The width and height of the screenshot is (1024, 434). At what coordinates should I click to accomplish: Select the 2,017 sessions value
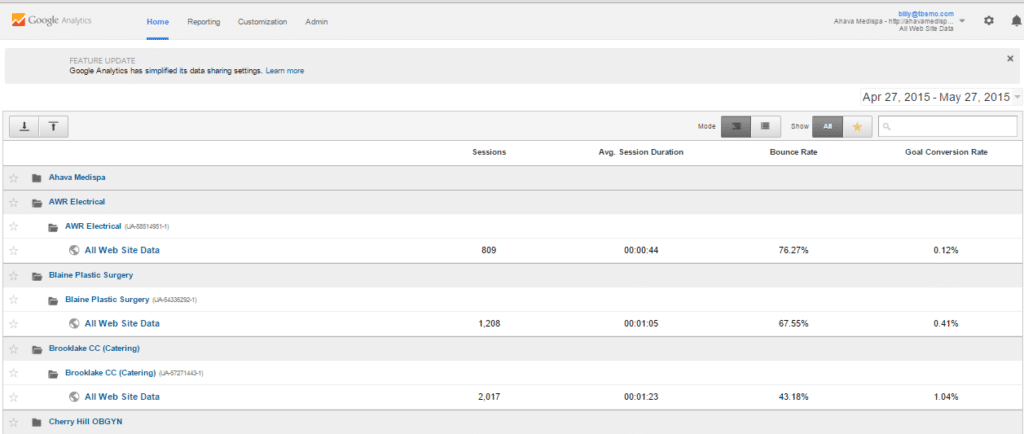point(489,396)
